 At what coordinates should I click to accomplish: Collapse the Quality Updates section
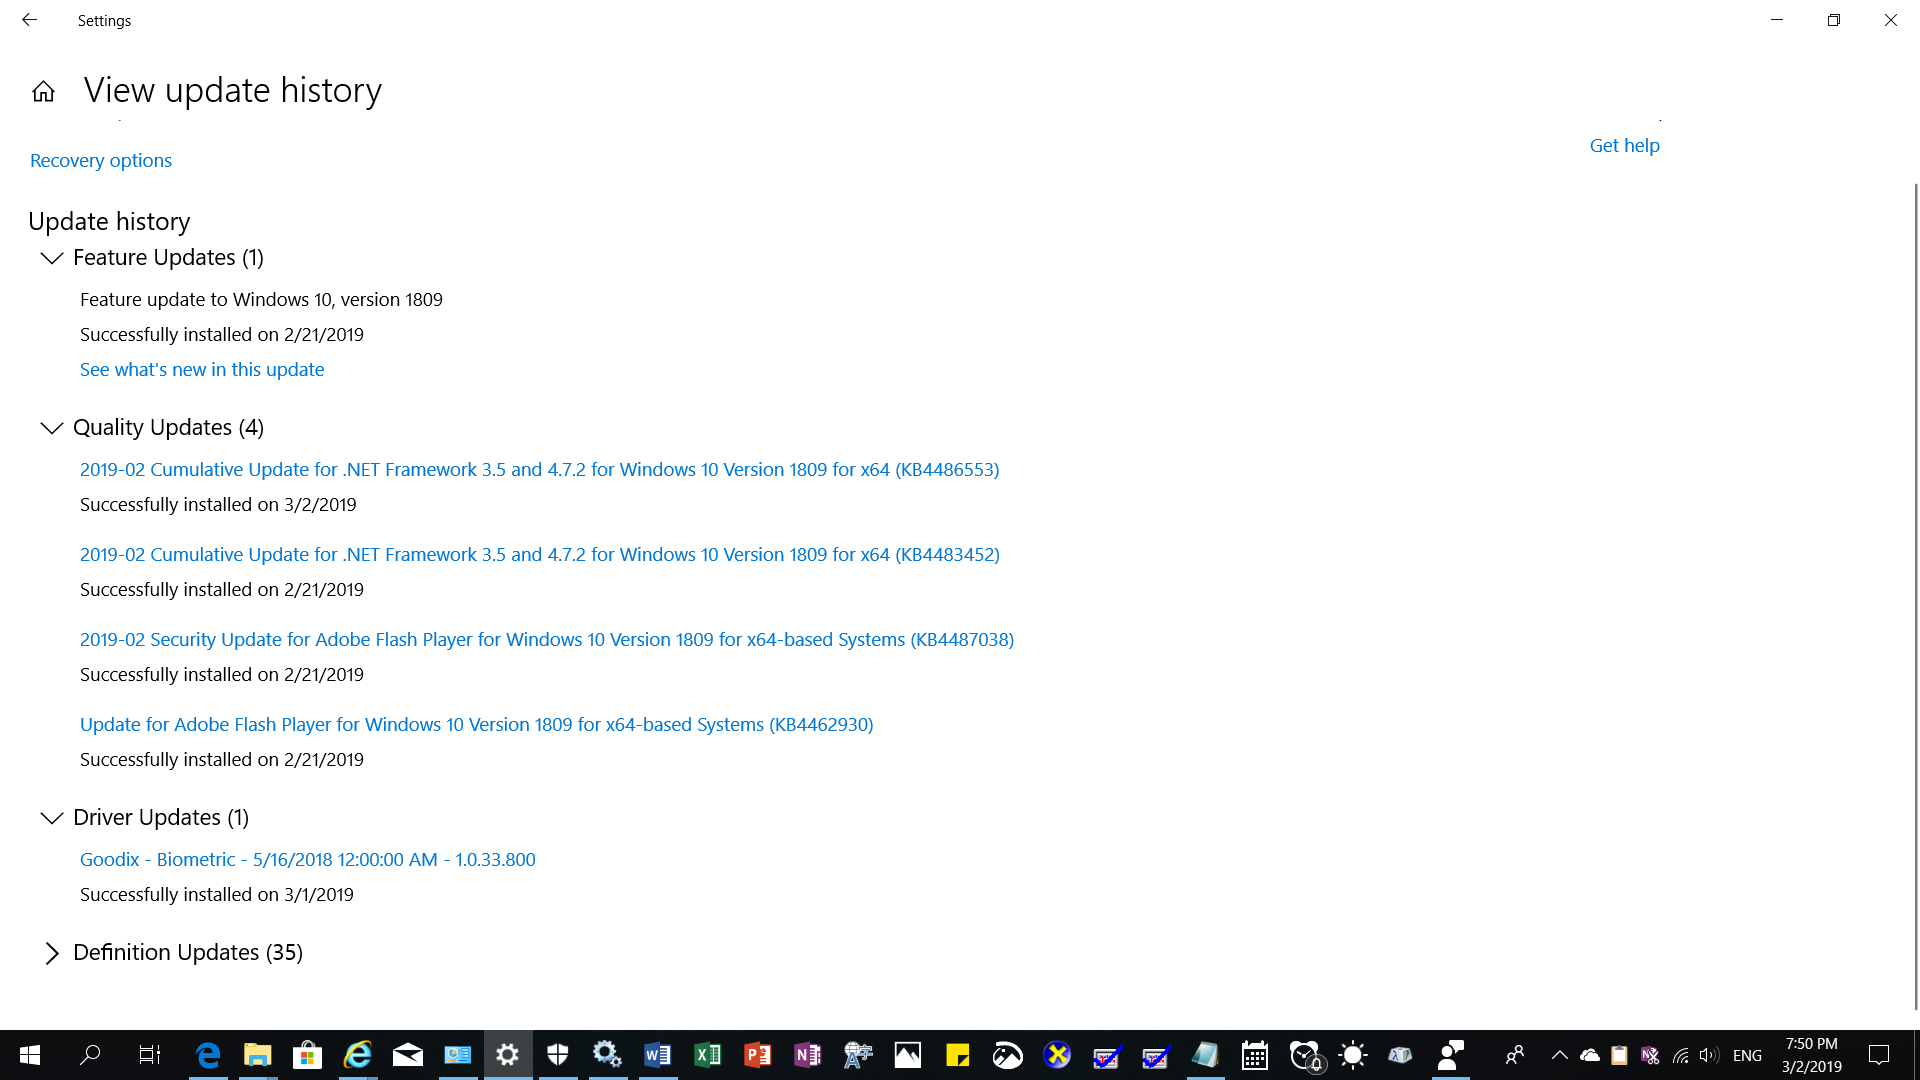pos(52,428)
